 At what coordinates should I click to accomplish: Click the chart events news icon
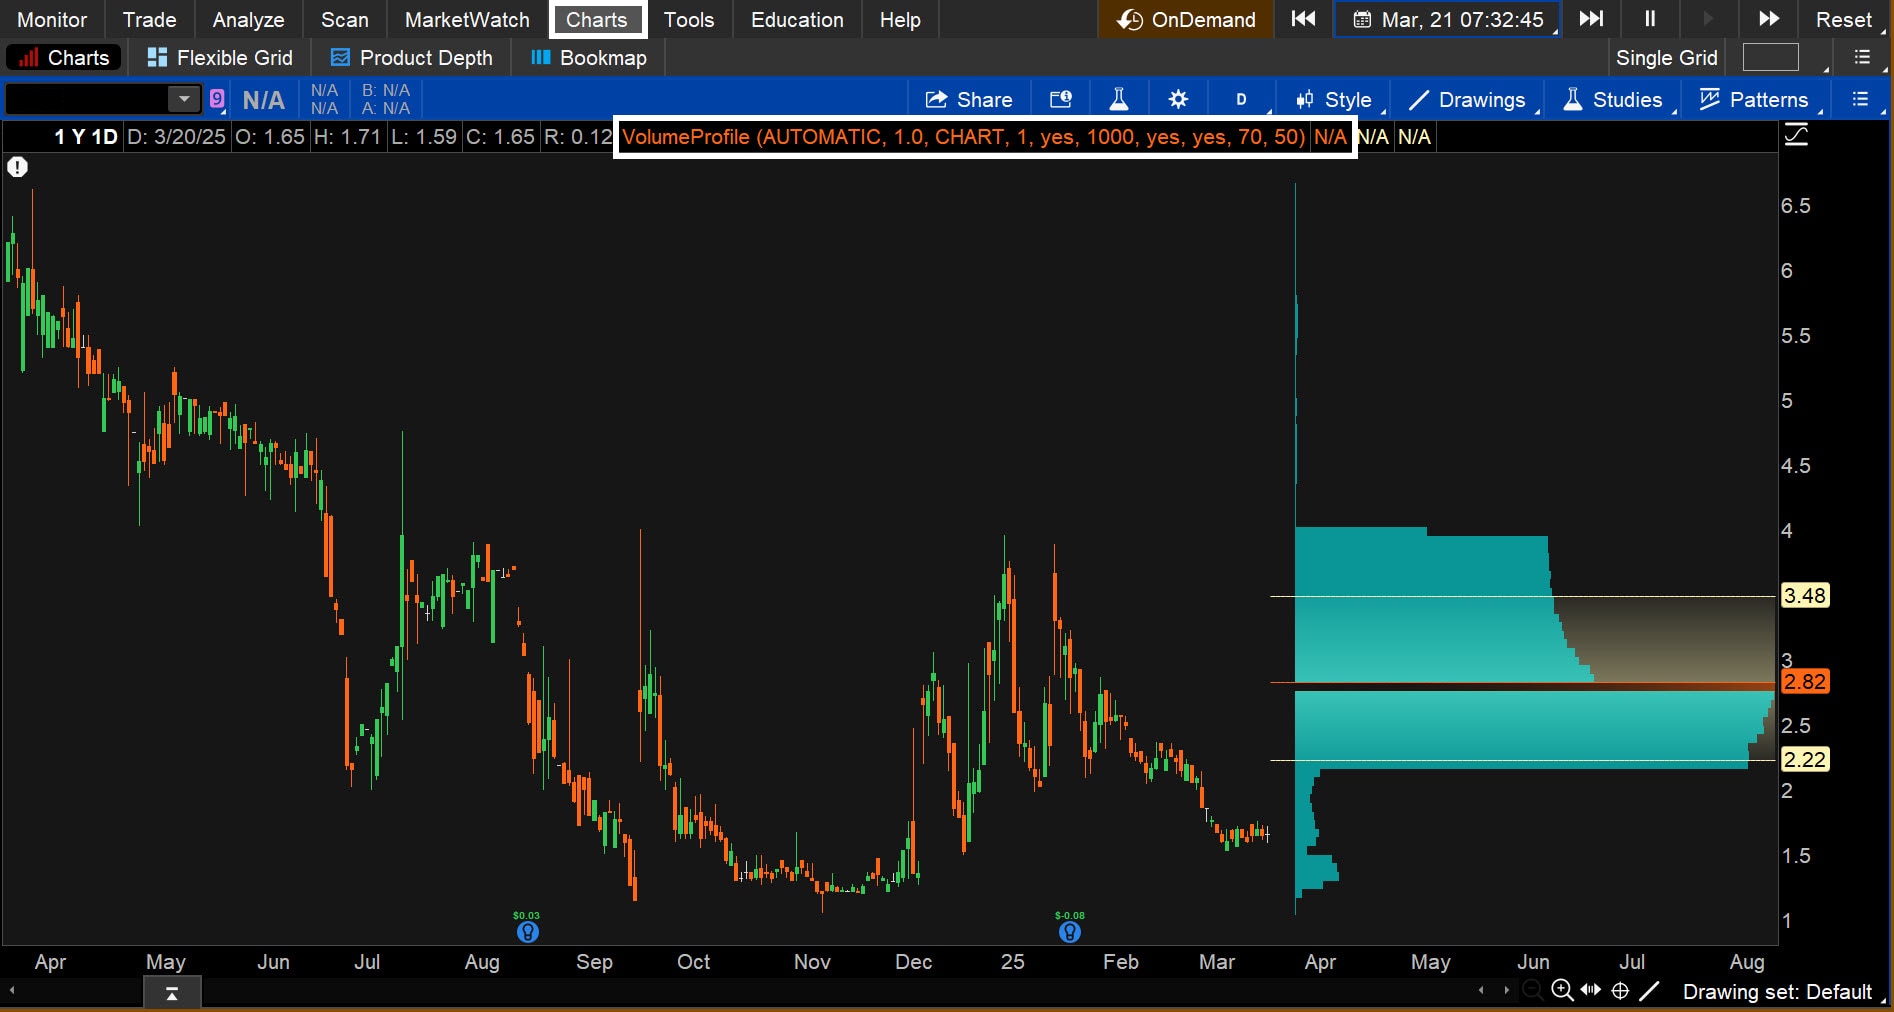(x=1060, y=99)
